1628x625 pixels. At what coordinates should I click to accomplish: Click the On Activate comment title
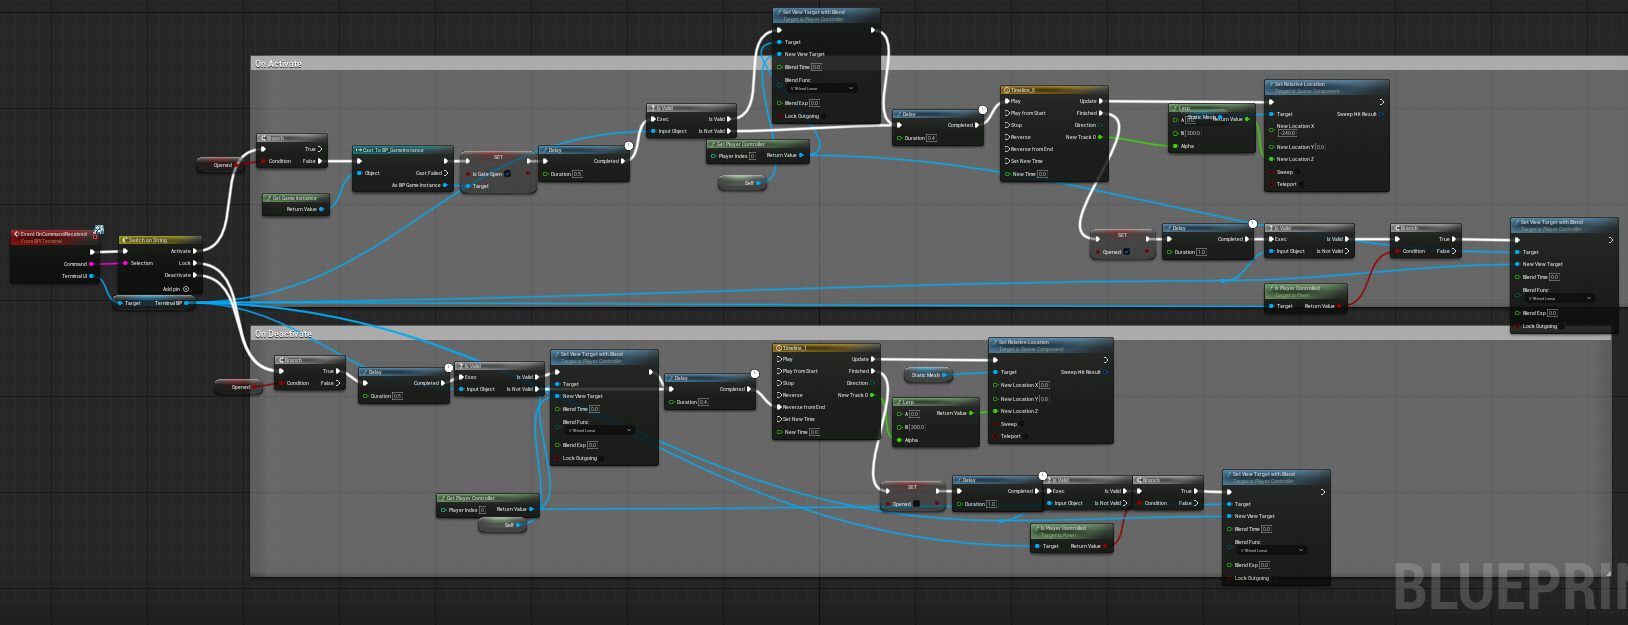(x=278, y=64)
